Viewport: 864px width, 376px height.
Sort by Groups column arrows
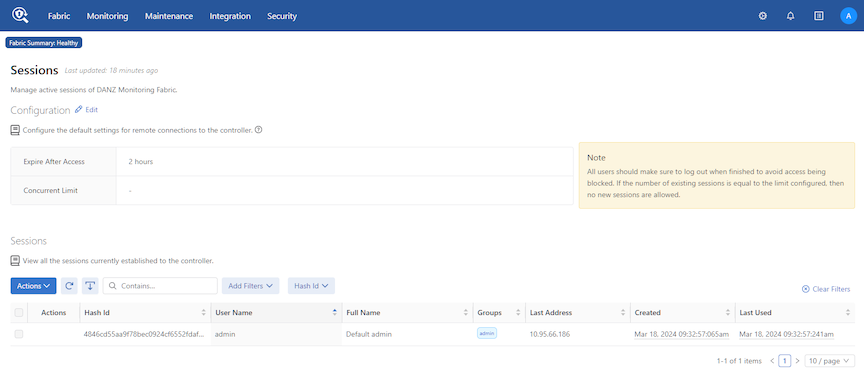click(518, 313)
